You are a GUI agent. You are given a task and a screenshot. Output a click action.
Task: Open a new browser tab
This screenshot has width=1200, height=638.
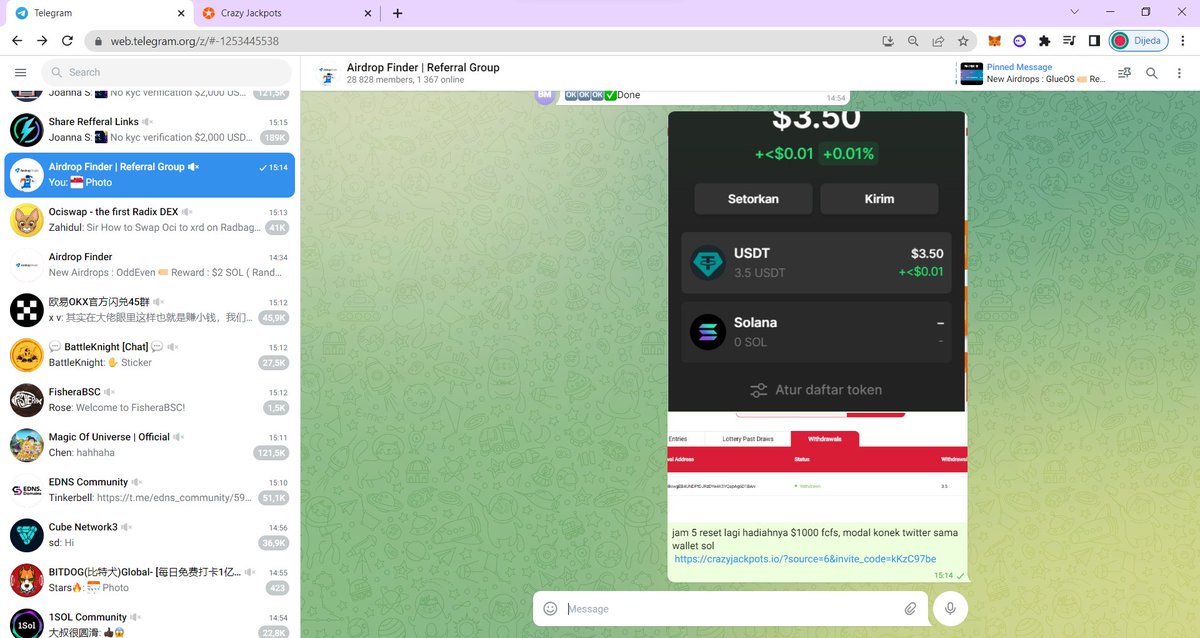[x=397, y=13]
